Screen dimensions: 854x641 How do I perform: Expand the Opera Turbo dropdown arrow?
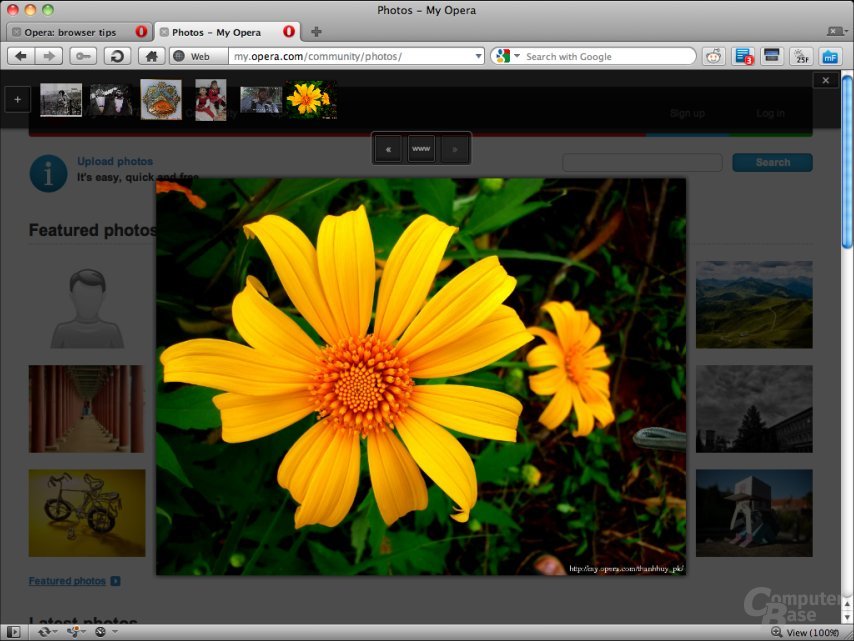pyautogui.click(x=115, y=632)
